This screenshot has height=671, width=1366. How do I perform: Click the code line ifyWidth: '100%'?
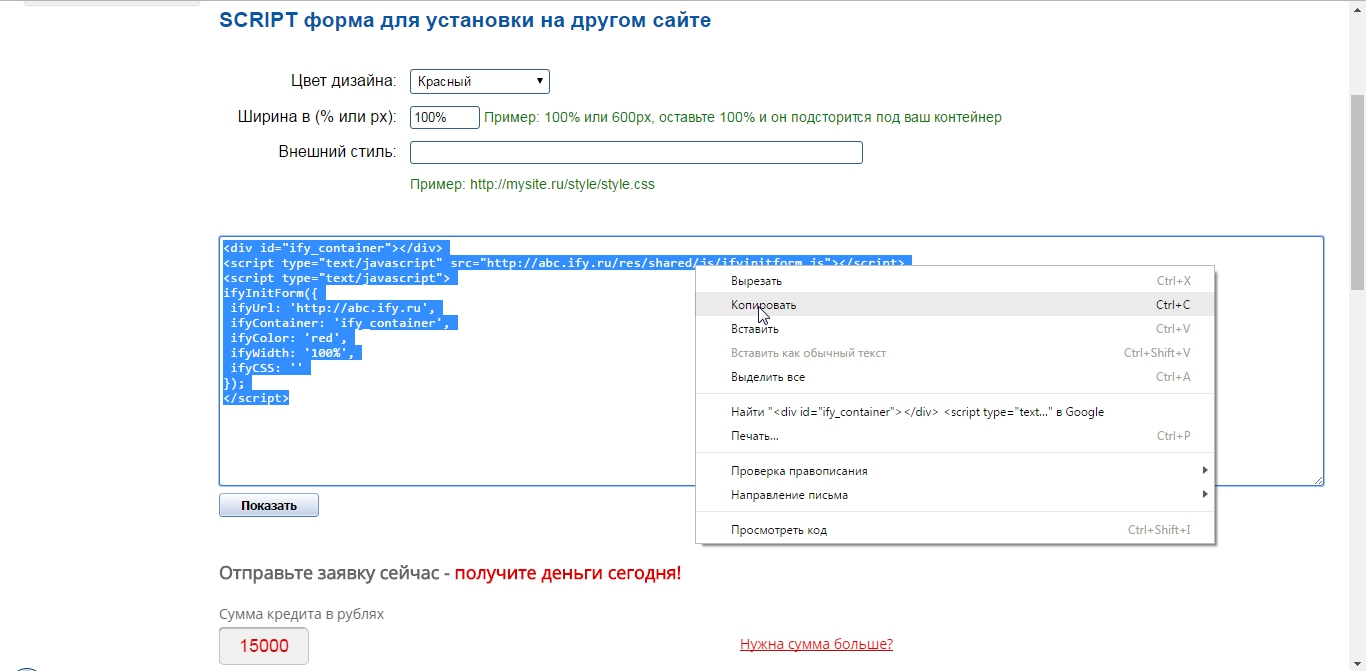click(x=292, y=353)
